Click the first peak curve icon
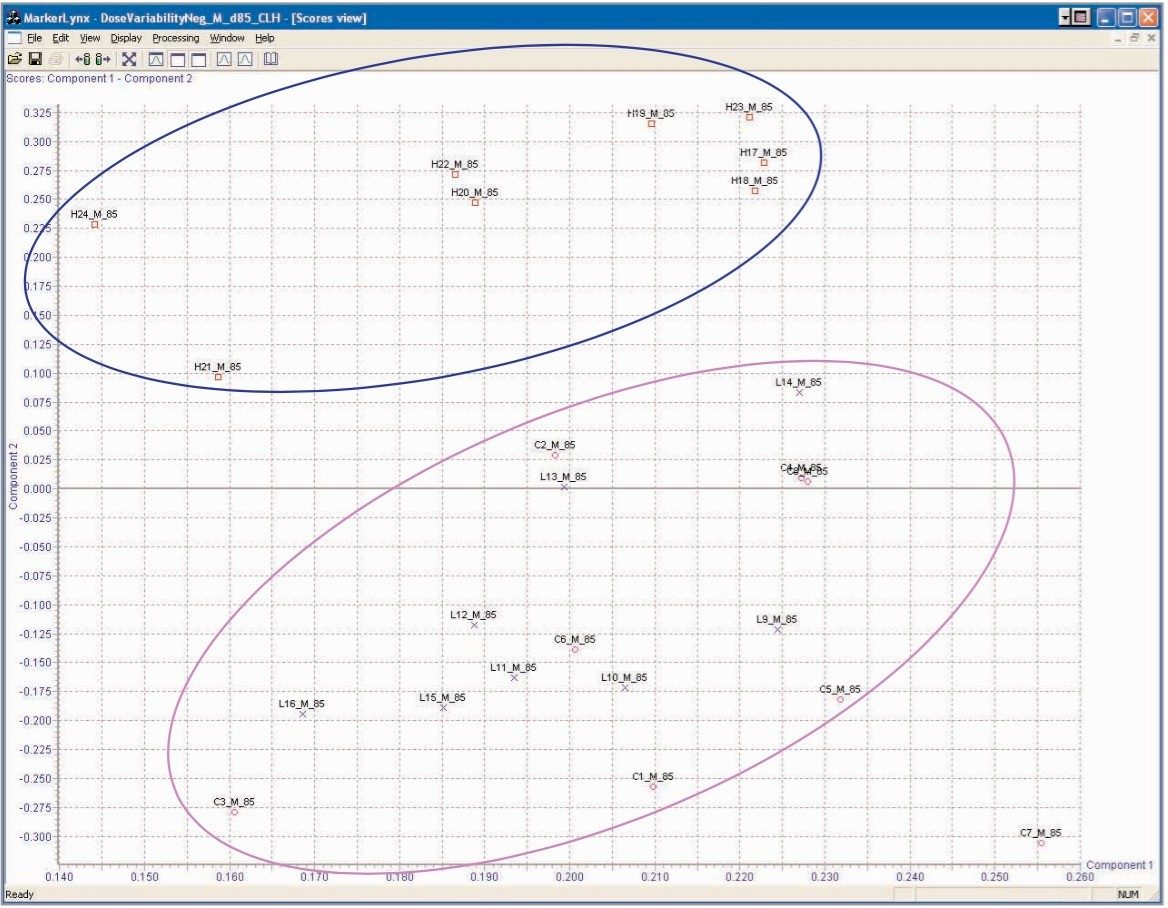The width and height of the screenshot is (1168, 908). pos(224,59)
